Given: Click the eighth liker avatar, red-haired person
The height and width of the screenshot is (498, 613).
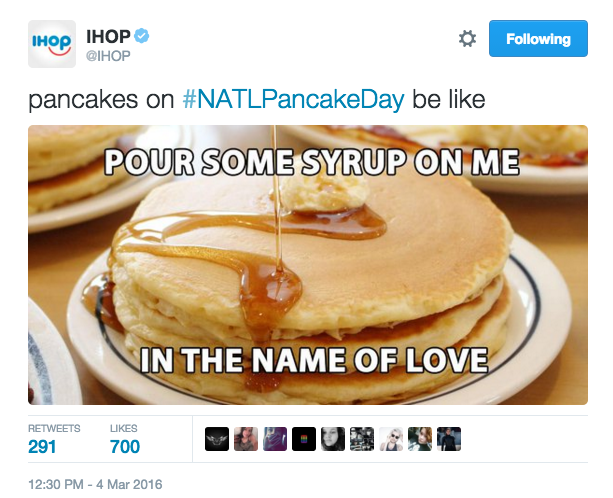Looking at the screenshot, I should point(420,439).
